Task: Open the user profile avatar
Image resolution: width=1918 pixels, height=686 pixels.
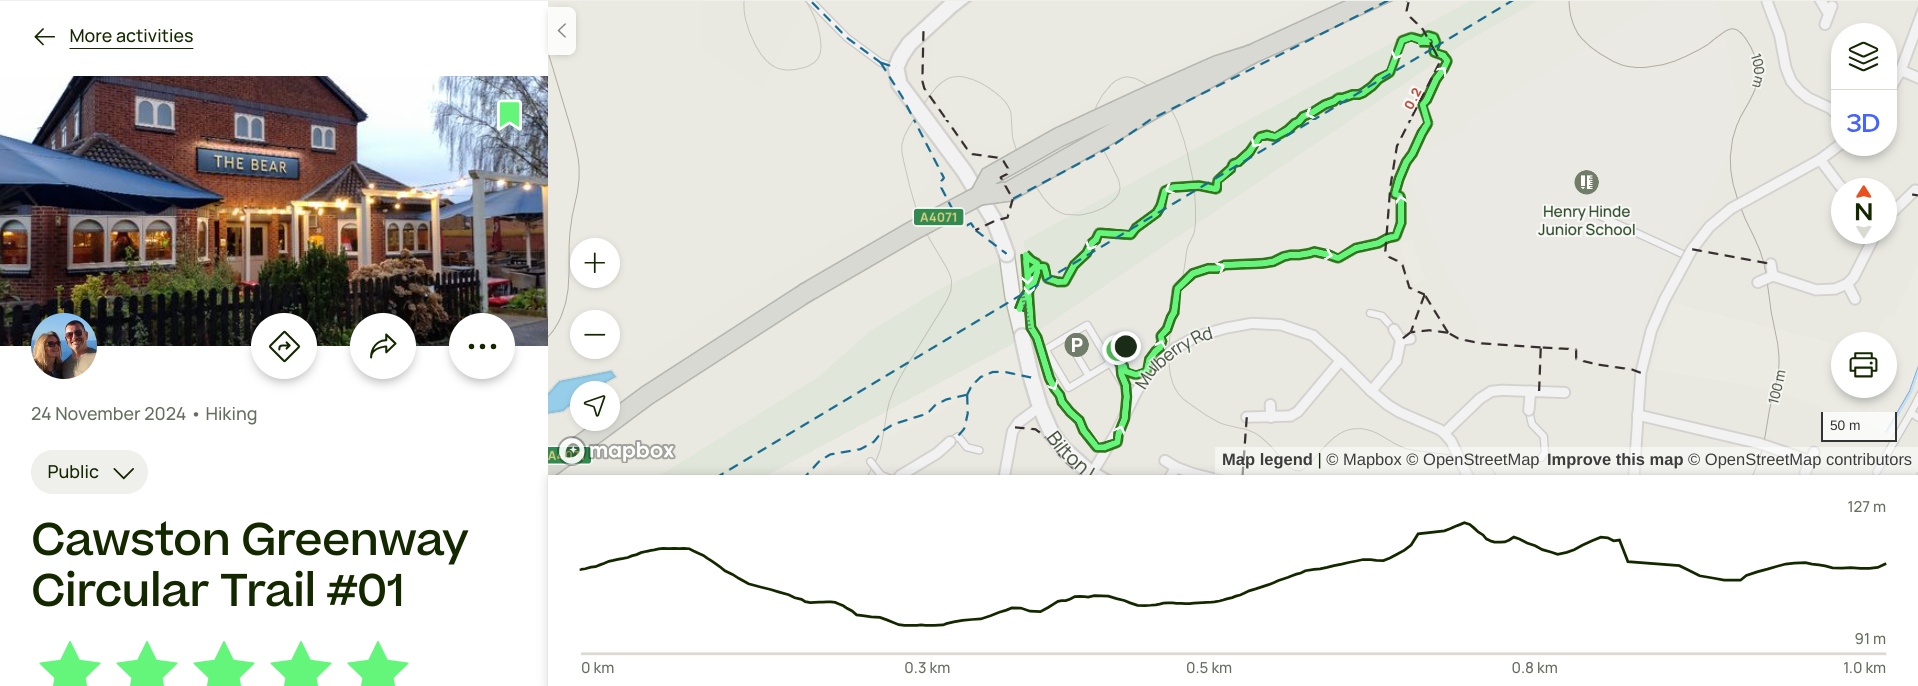Action: pyautogui.click(x=64, y=346)
